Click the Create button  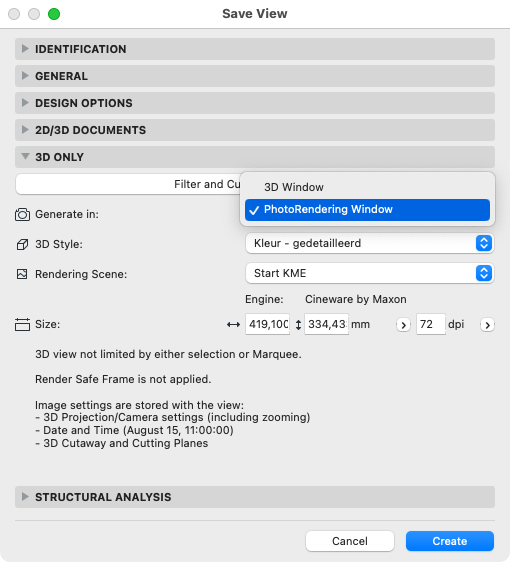450,541
